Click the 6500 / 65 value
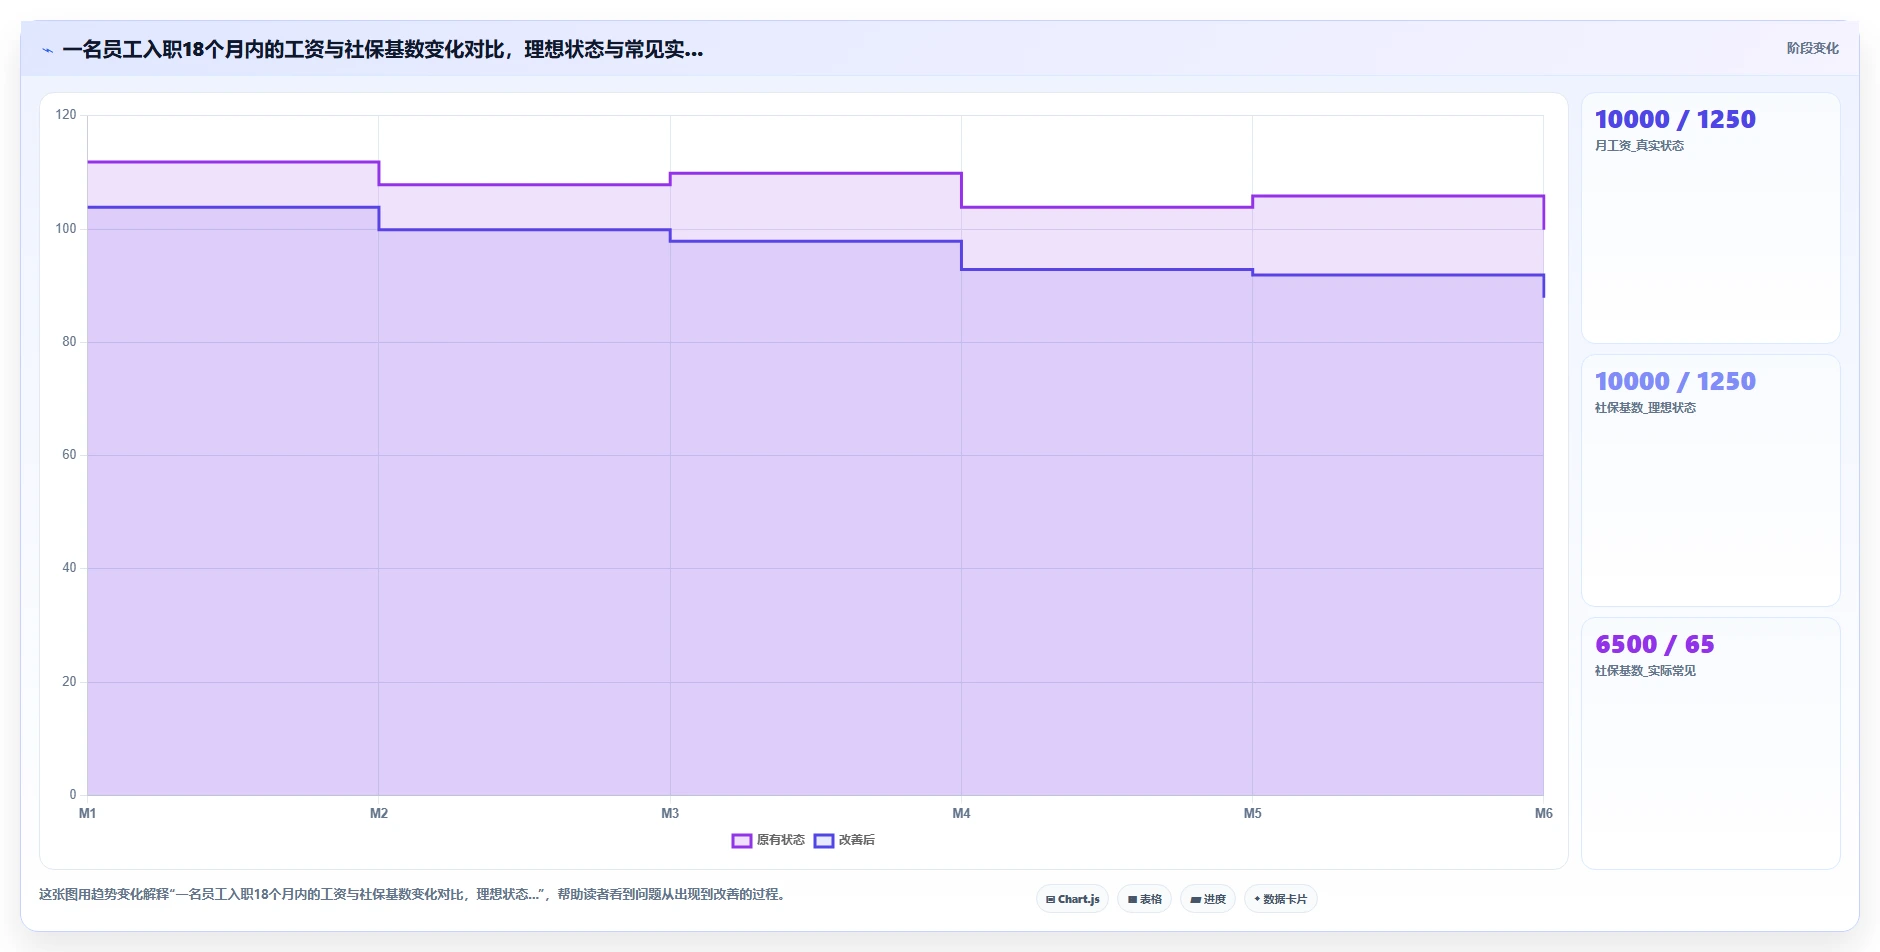The width and height of the screenshot is (1880, 952). coord(1654,644)
